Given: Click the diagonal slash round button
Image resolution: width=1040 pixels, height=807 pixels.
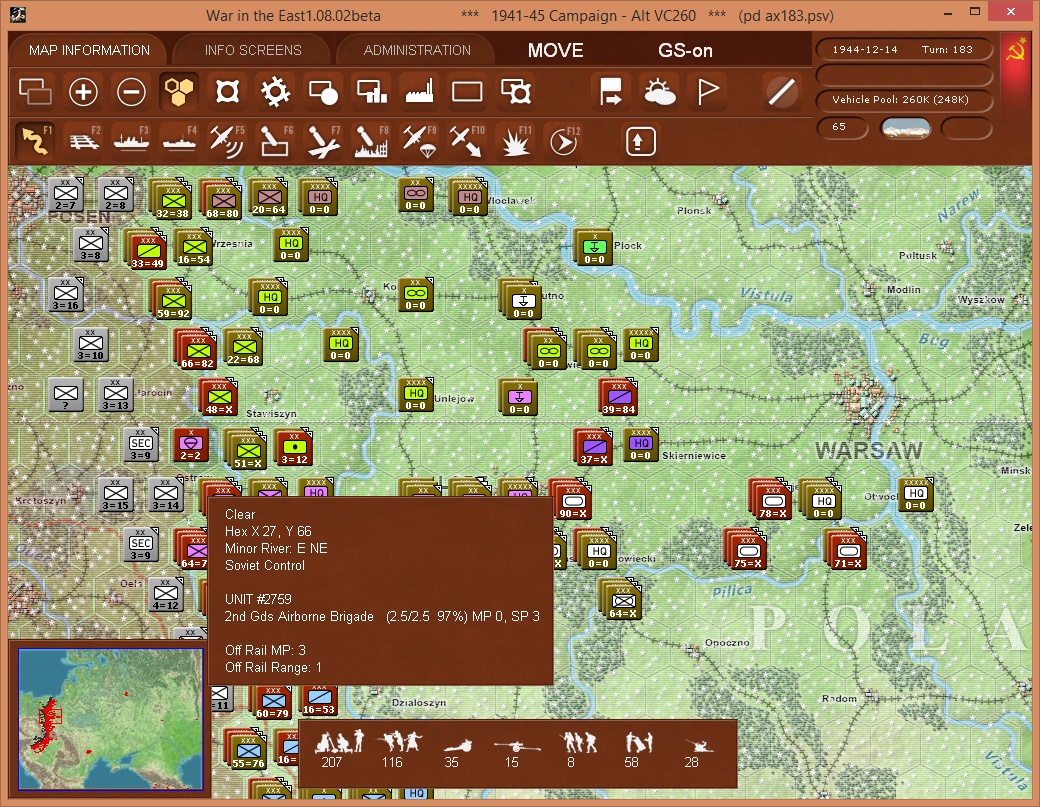Looking at the screenshot, I should 782,92.
